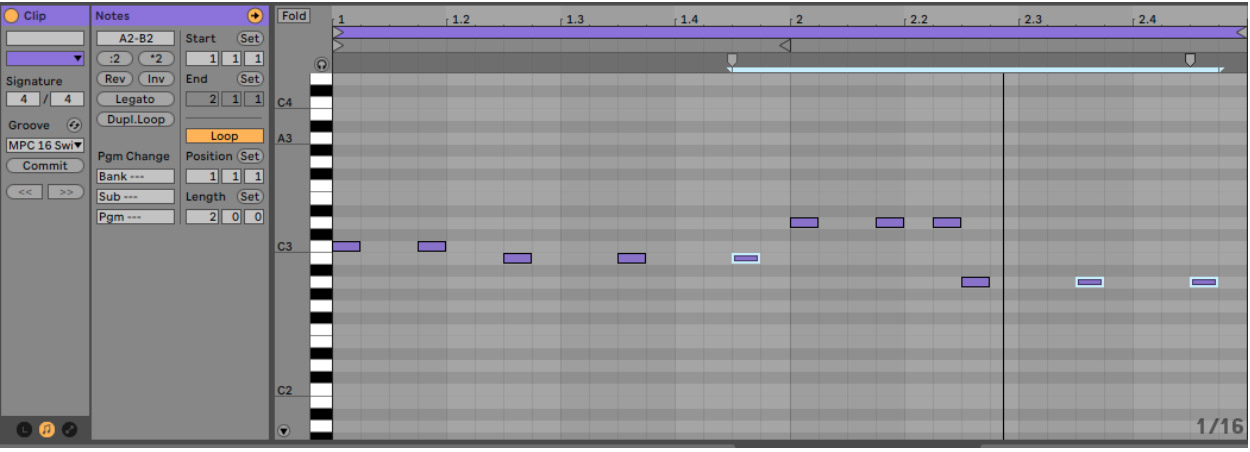
Task: Click the A2-B2 note range button
Action: [x=135, y=38]
